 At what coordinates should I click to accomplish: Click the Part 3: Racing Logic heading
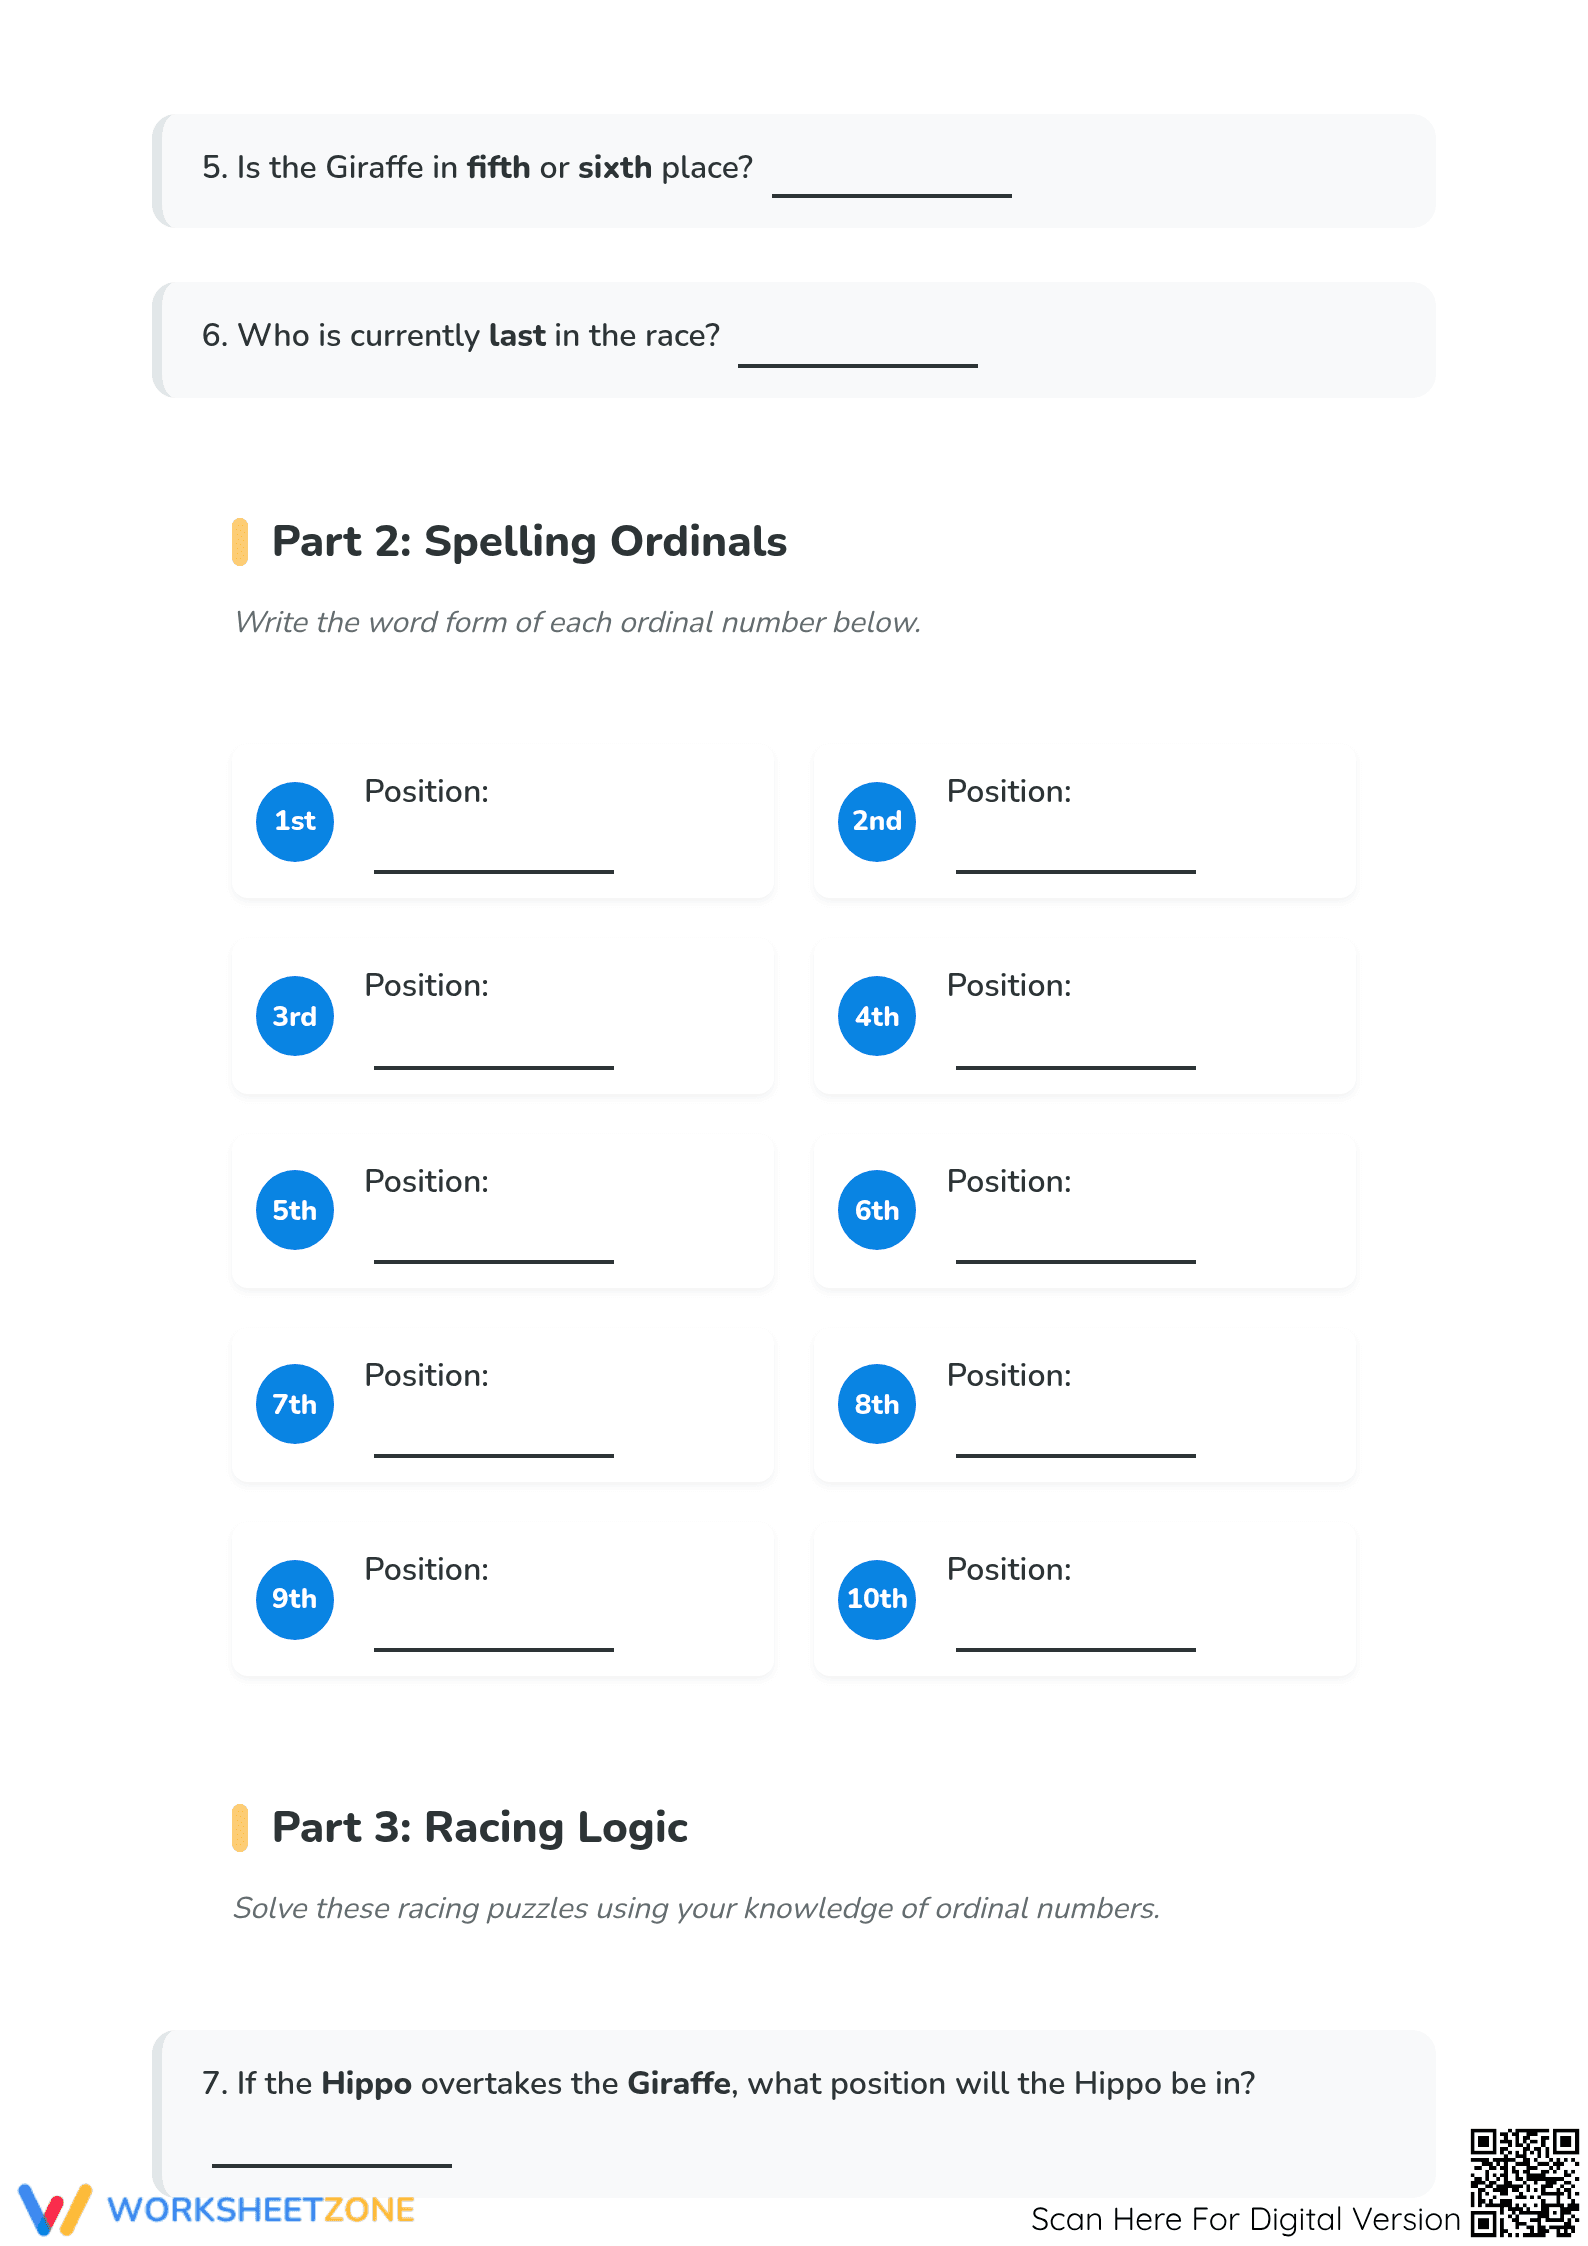479,1827
